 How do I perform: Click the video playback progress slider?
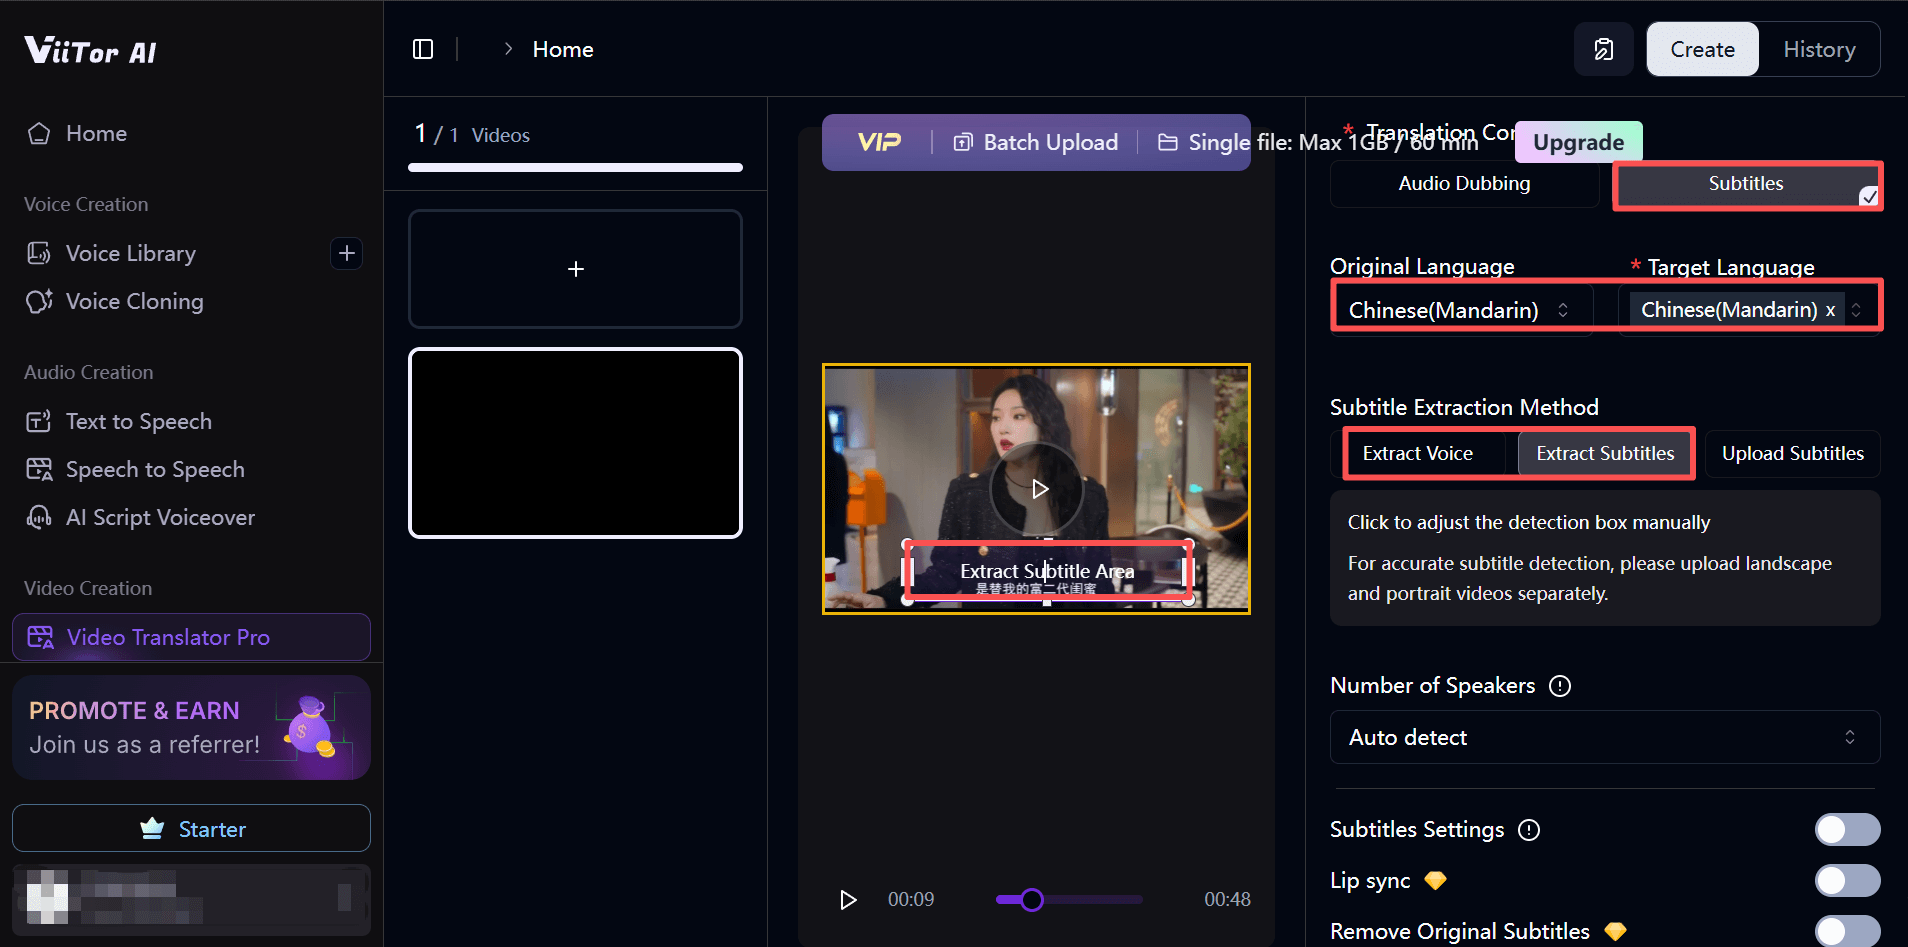1068,899
